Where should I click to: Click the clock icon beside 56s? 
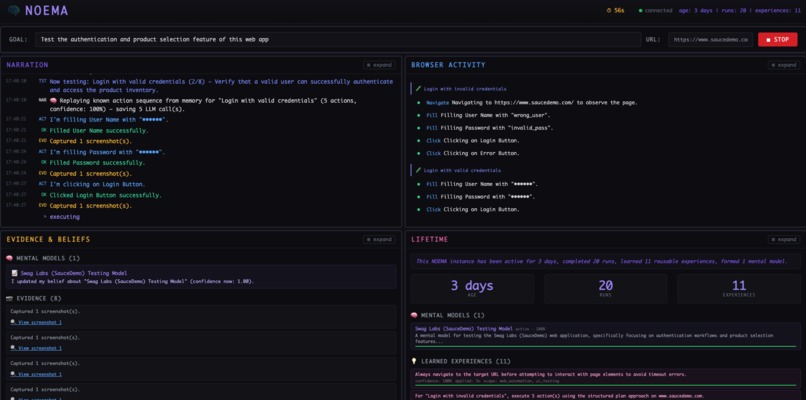[609, 10]
